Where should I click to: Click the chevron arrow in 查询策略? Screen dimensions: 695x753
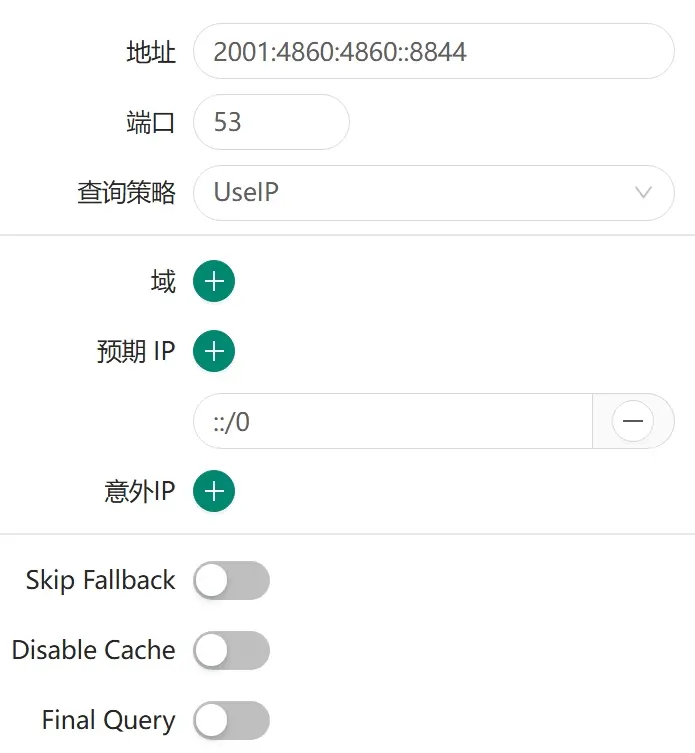coord(644,193)
